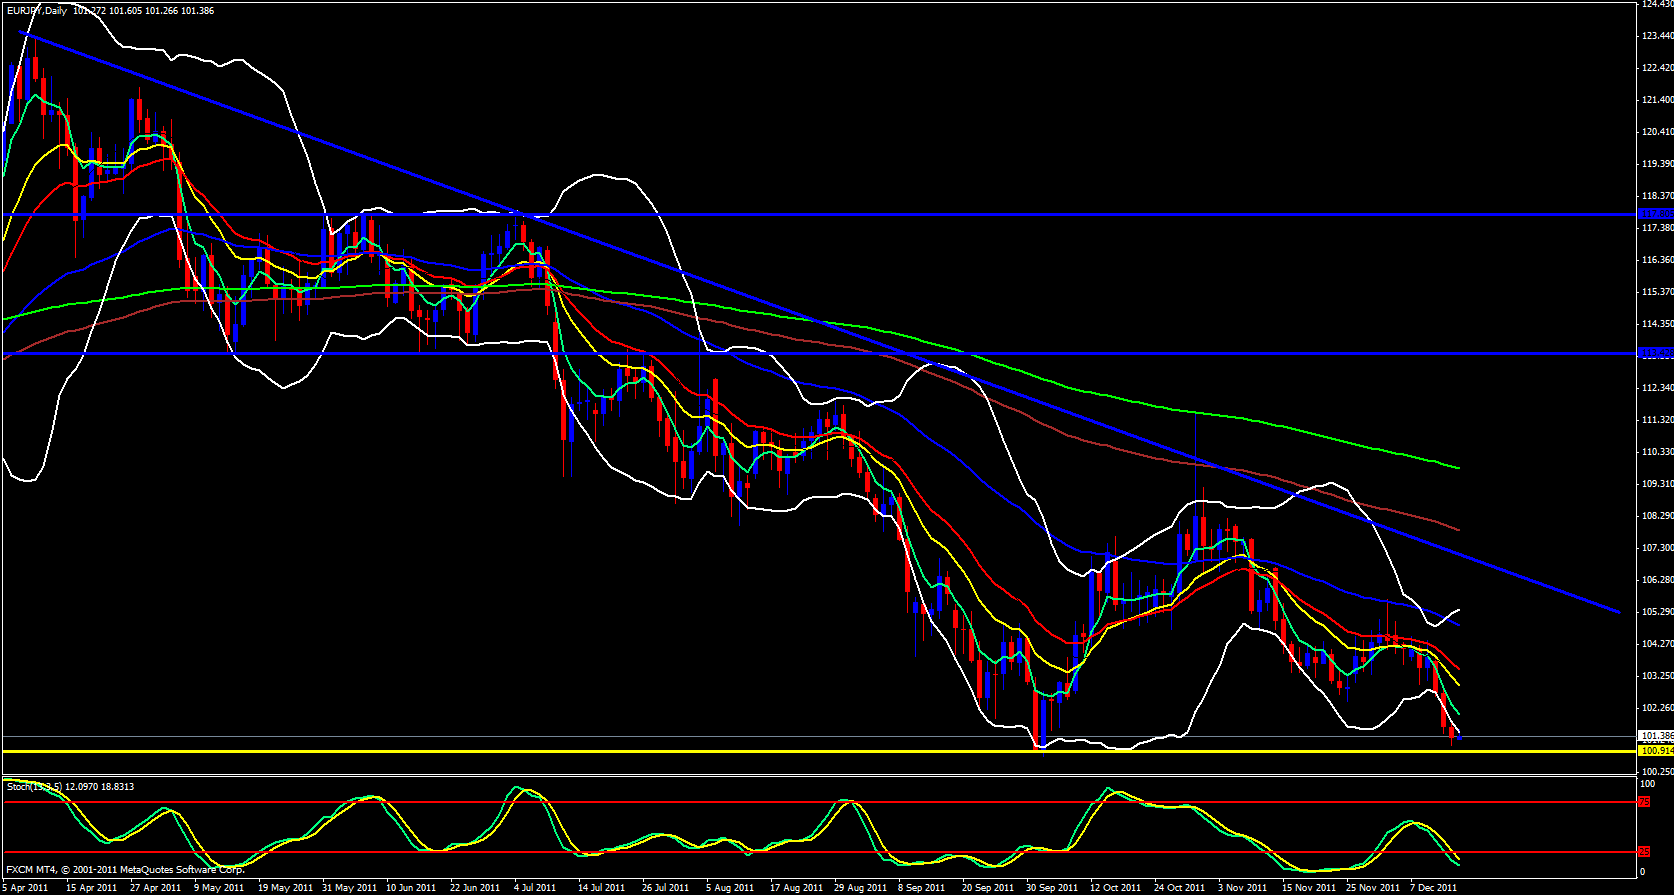Select the 4 Jul 2011 date marker
This screenshot has height=895, width=1674.
click(535, 887)
